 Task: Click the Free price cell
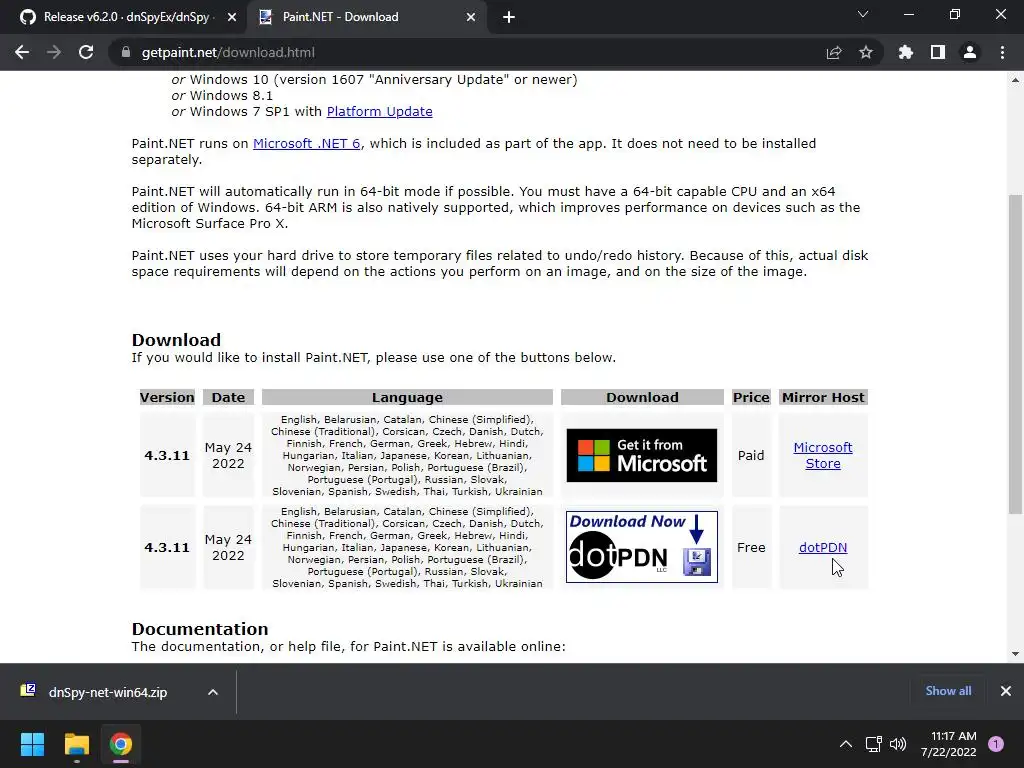tap(751, 547)
